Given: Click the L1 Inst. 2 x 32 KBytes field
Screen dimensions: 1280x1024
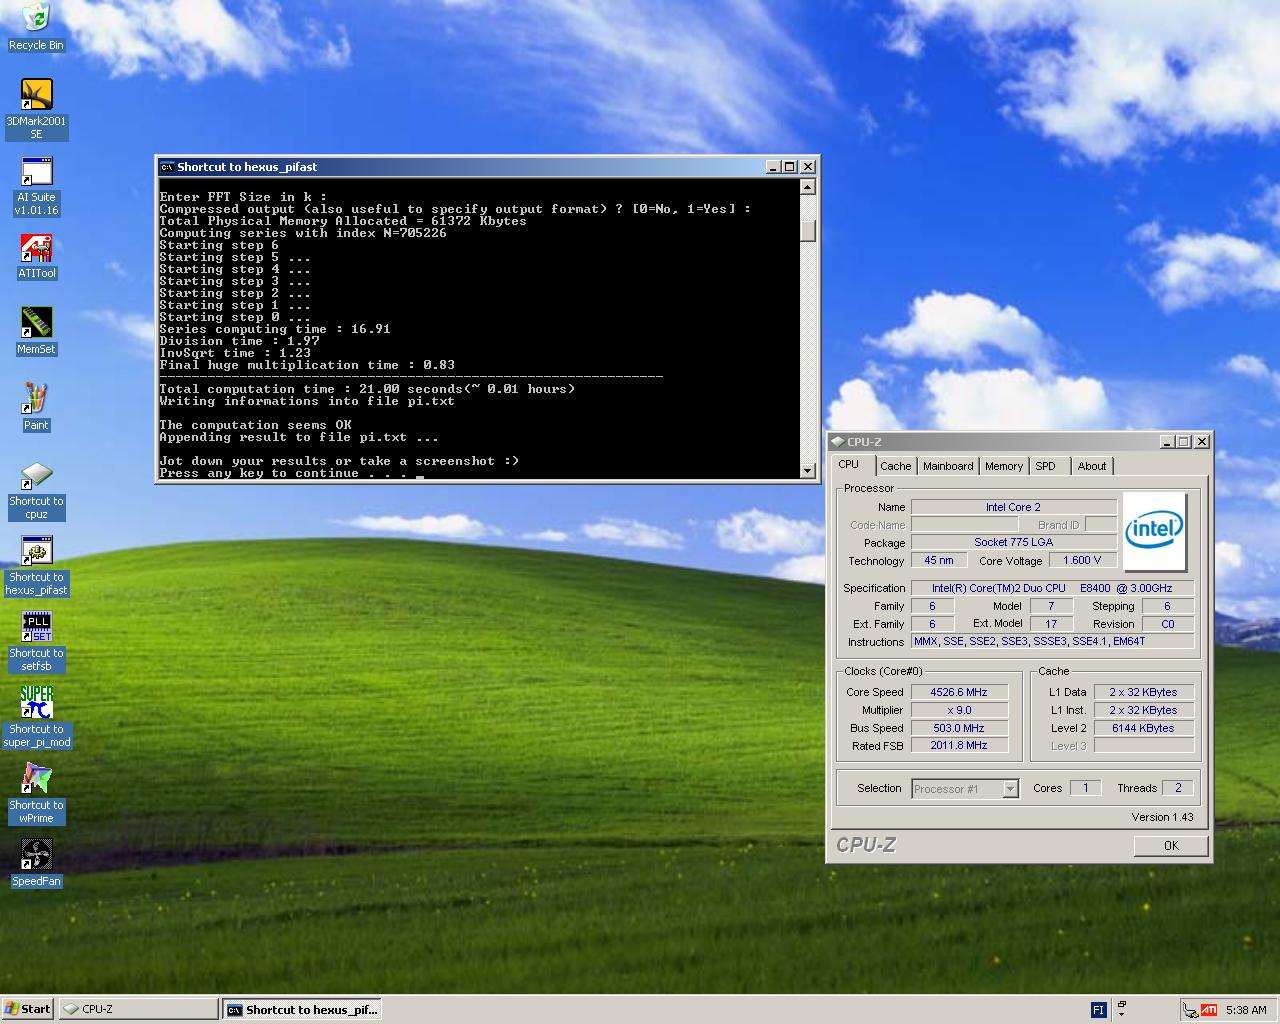Looking at the screenshot, I should click(1143, 710).
